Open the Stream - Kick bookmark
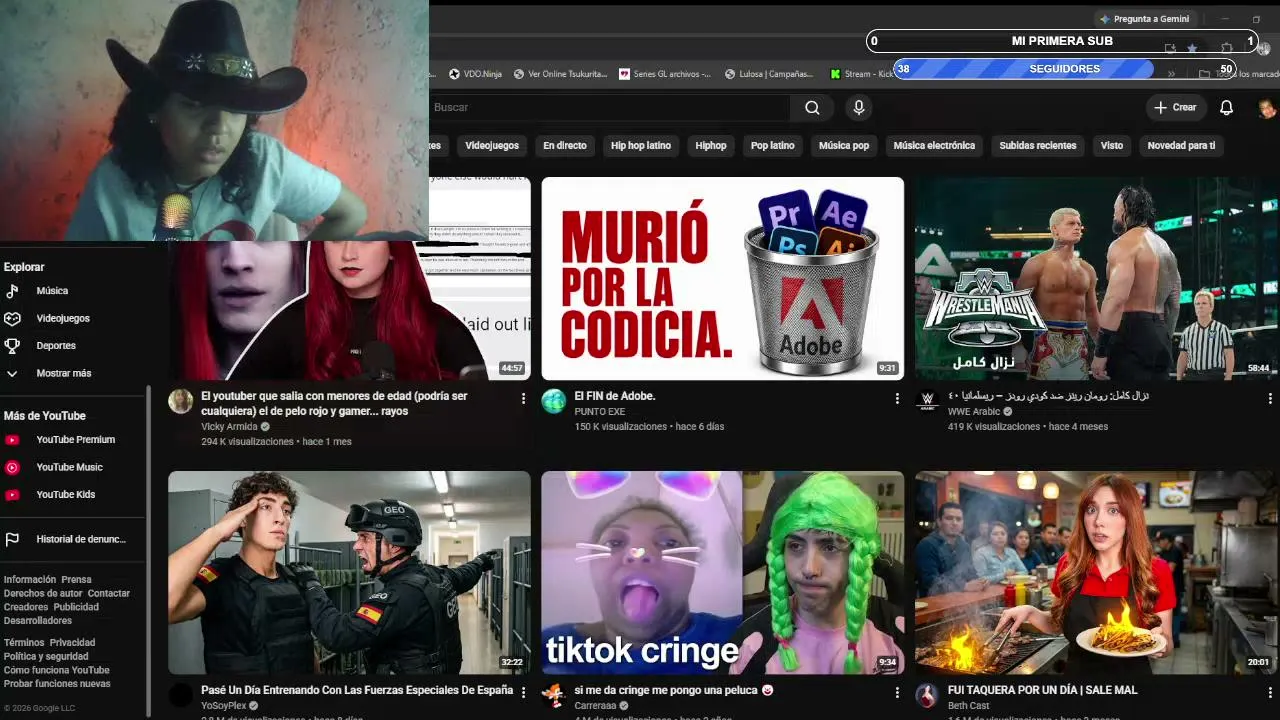1280x720 pixels. (862, 74)
